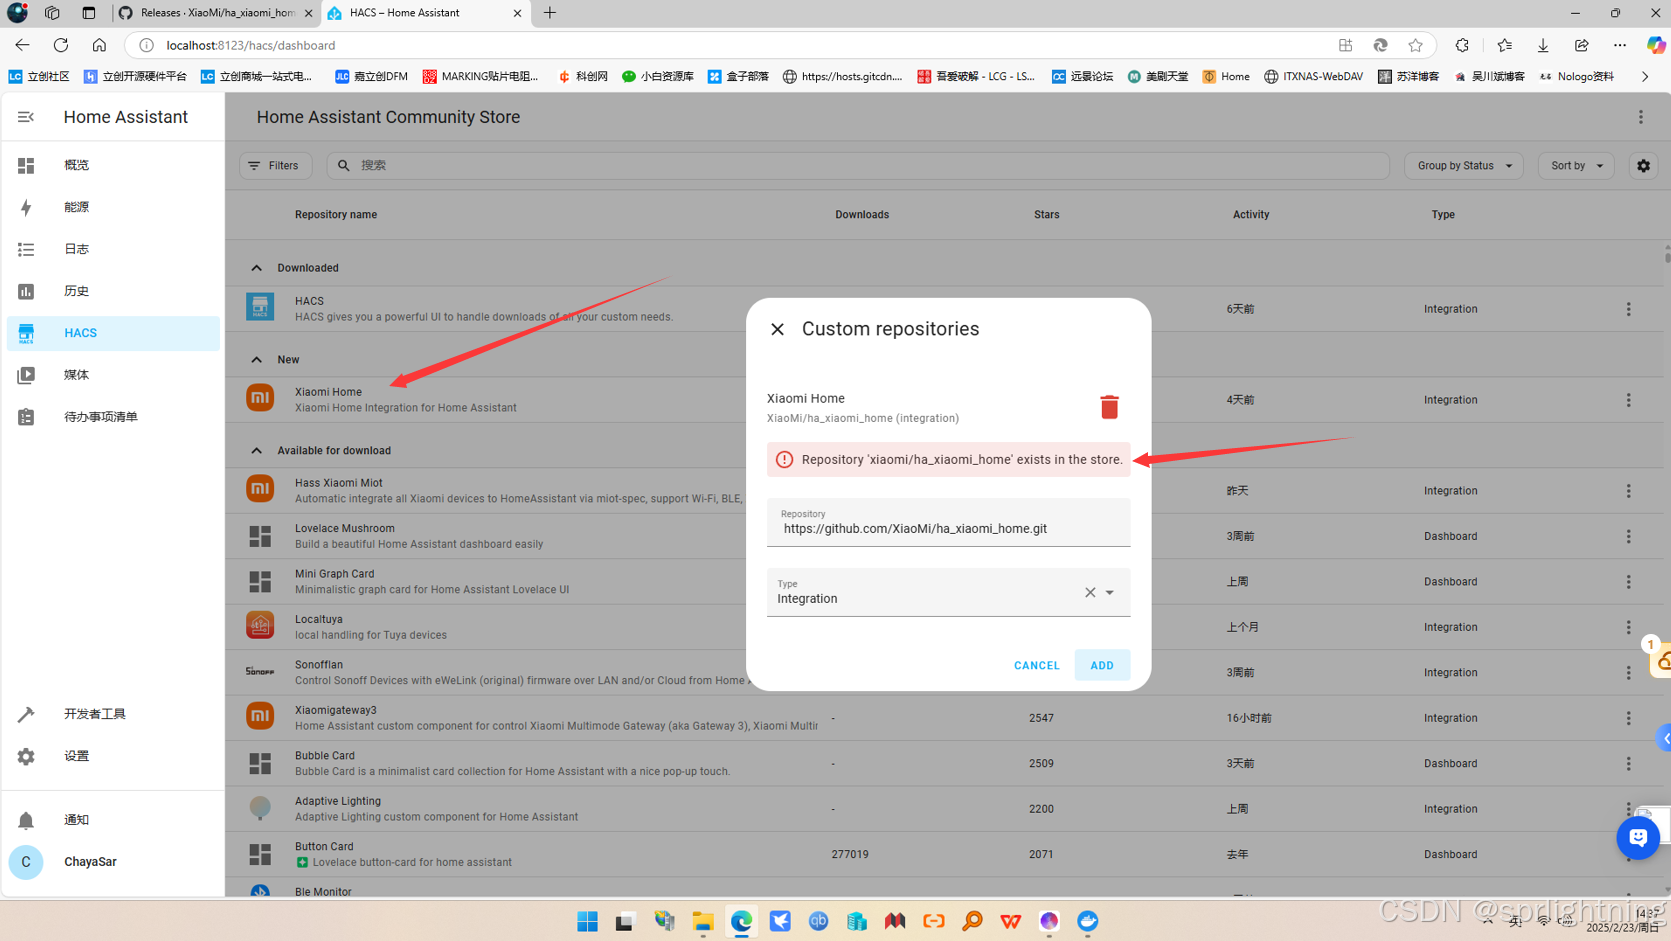Open the table settings gear

(1643, 166)
